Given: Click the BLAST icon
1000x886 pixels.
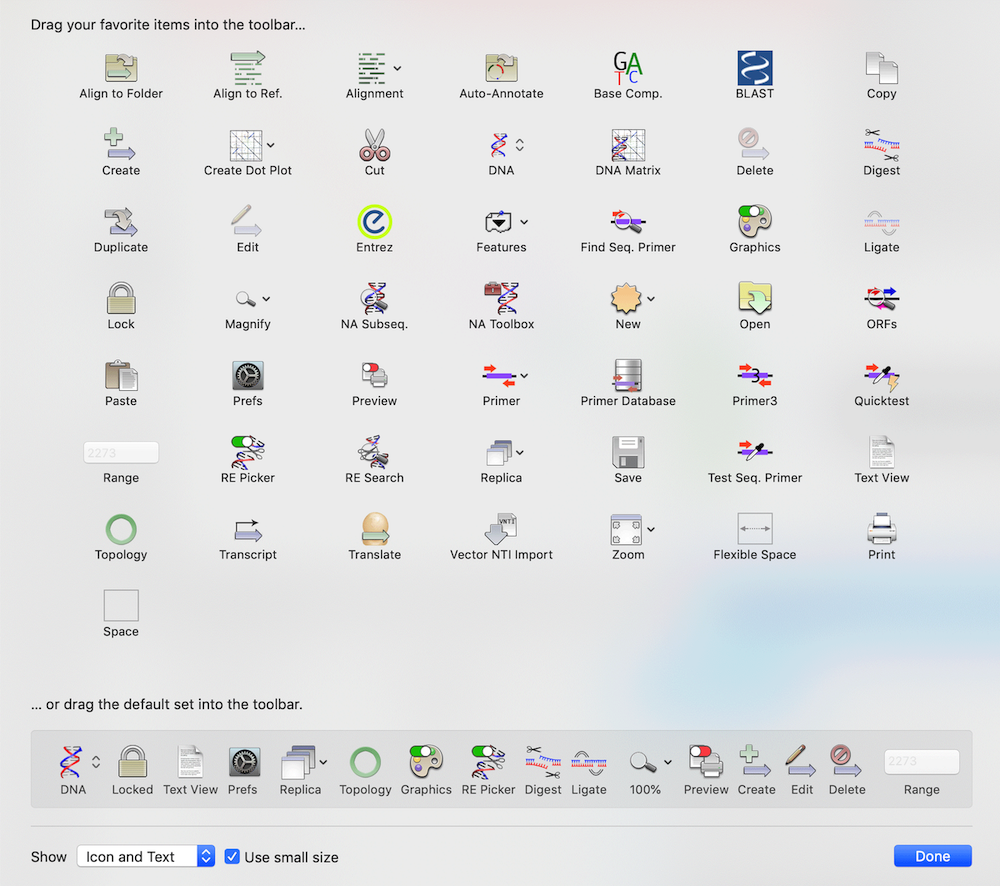Looking at the screenshot, I should [x=754, y=67].
